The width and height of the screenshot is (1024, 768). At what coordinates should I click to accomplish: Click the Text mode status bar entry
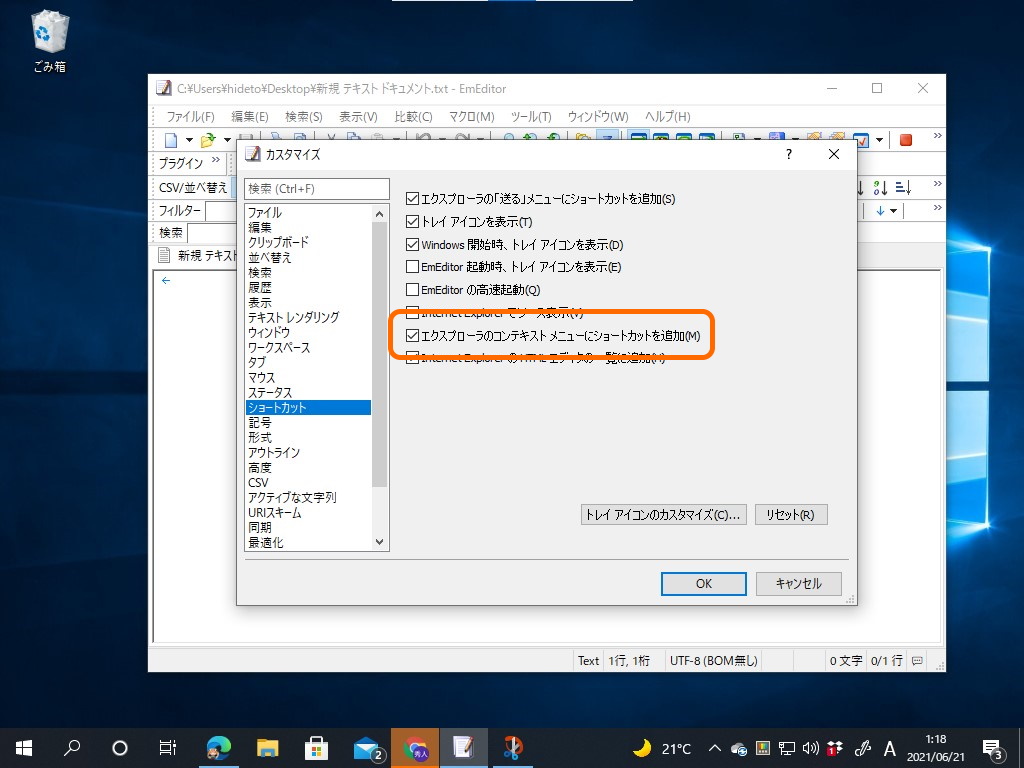[588, 661]
